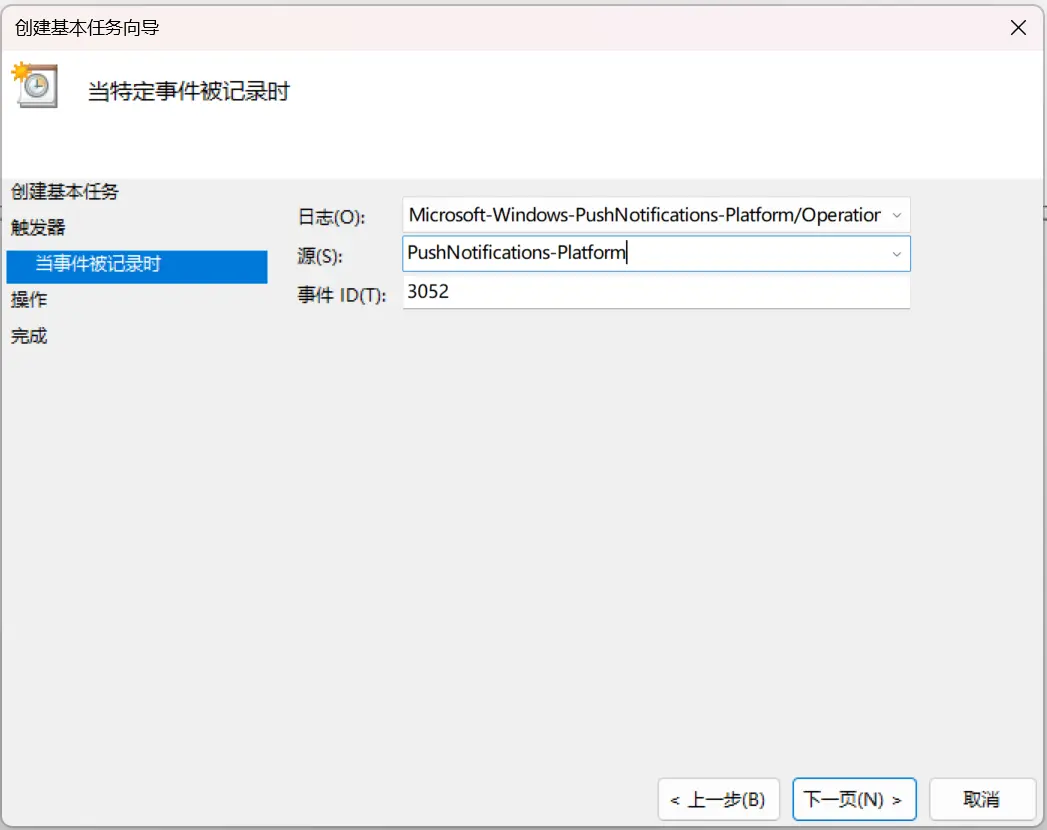This screenshot has height=830, width=1047.
Task: Click the 当特定事件被记录时 page heading
Action: 189,92
